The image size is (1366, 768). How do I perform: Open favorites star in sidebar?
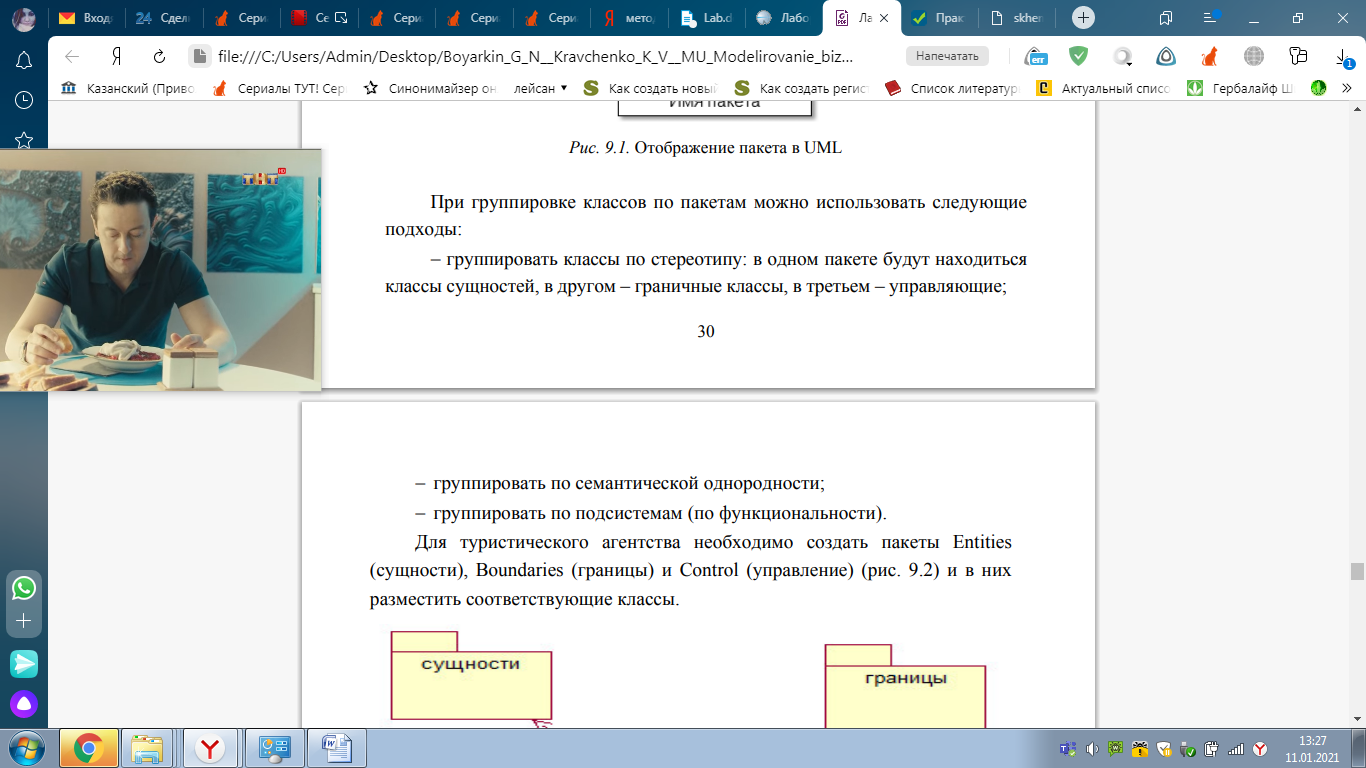(x=24, y=139)
